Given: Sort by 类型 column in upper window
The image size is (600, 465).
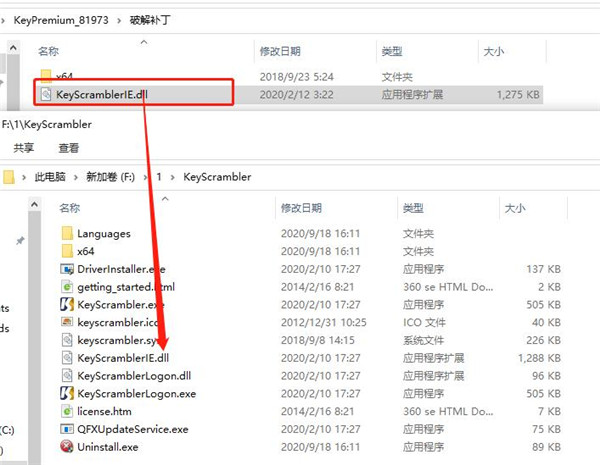Looking at the screenshot, I should click(392, 51).
